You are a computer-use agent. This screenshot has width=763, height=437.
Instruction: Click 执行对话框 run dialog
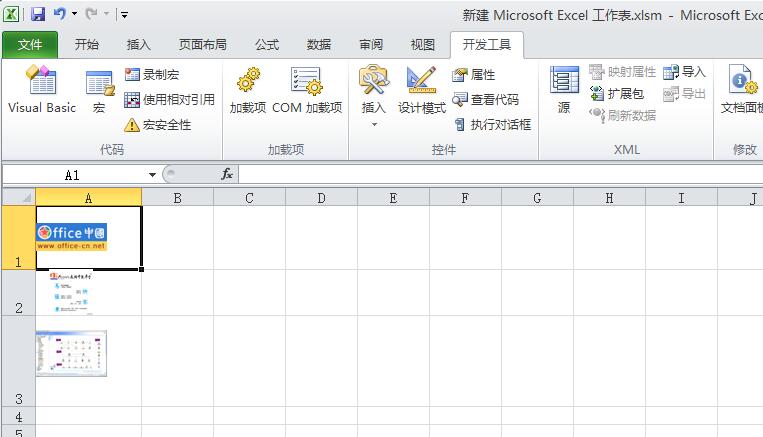492,125
